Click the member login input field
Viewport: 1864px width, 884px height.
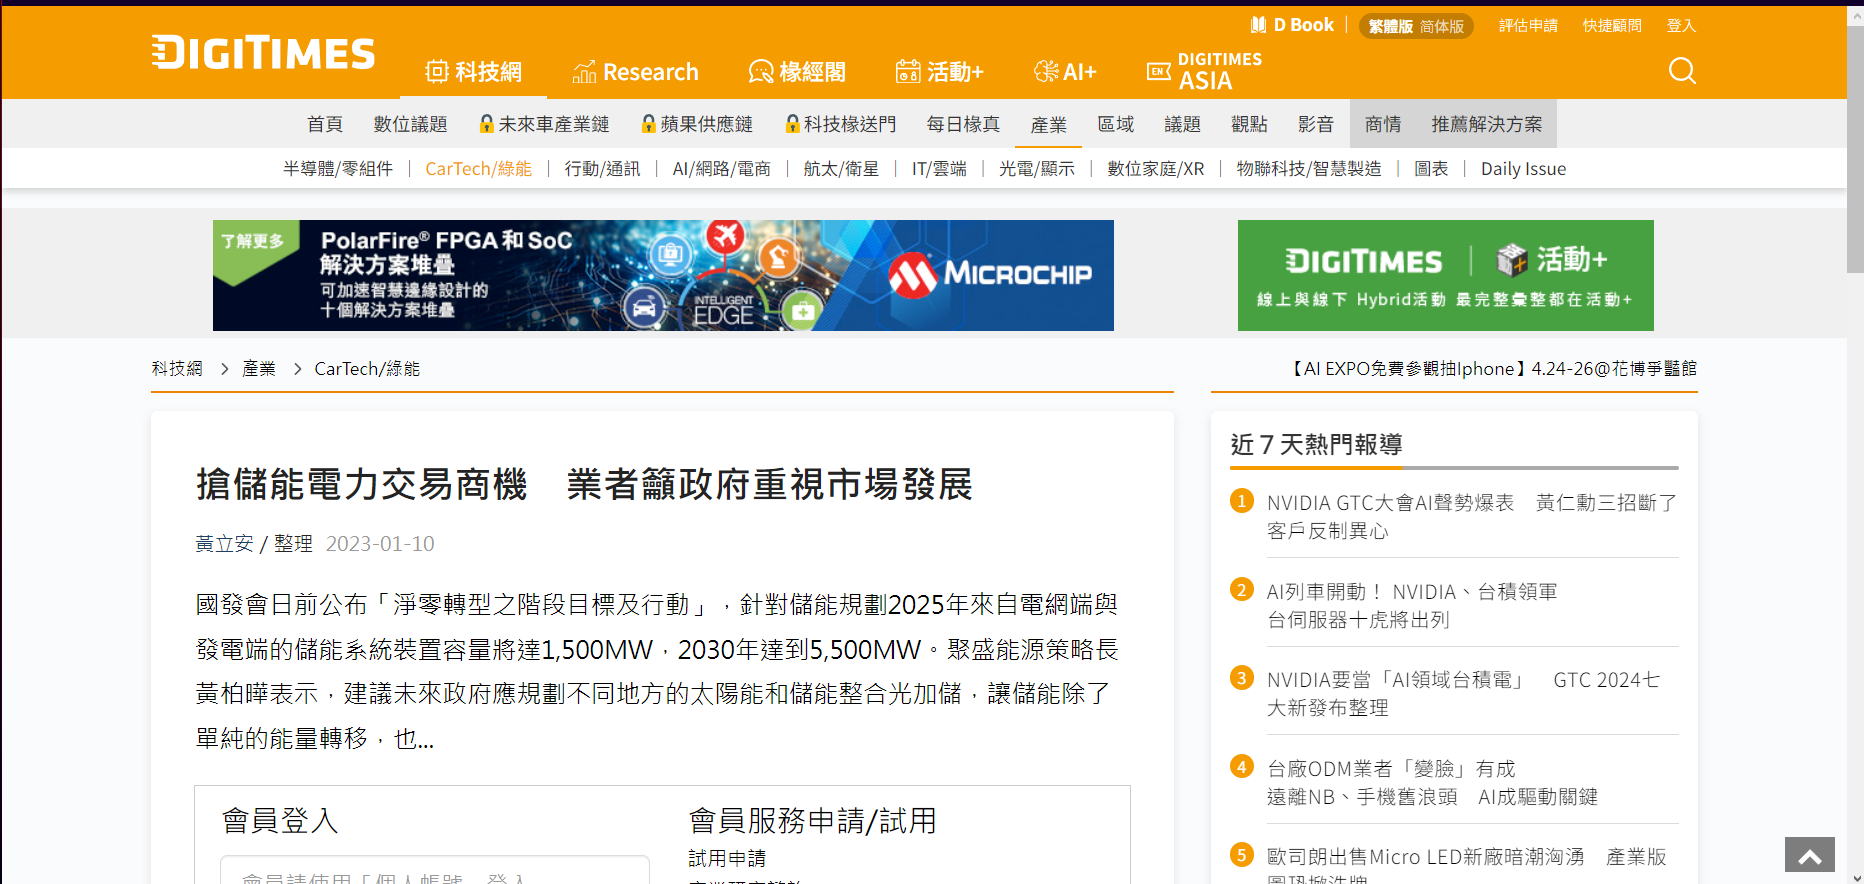pos(435,870)
